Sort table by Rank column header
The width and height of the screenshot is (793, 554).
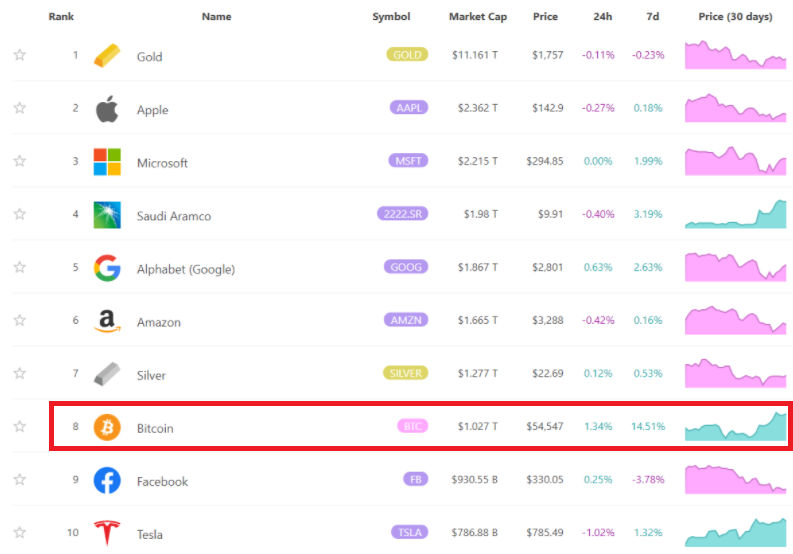[x=61, y=17]
